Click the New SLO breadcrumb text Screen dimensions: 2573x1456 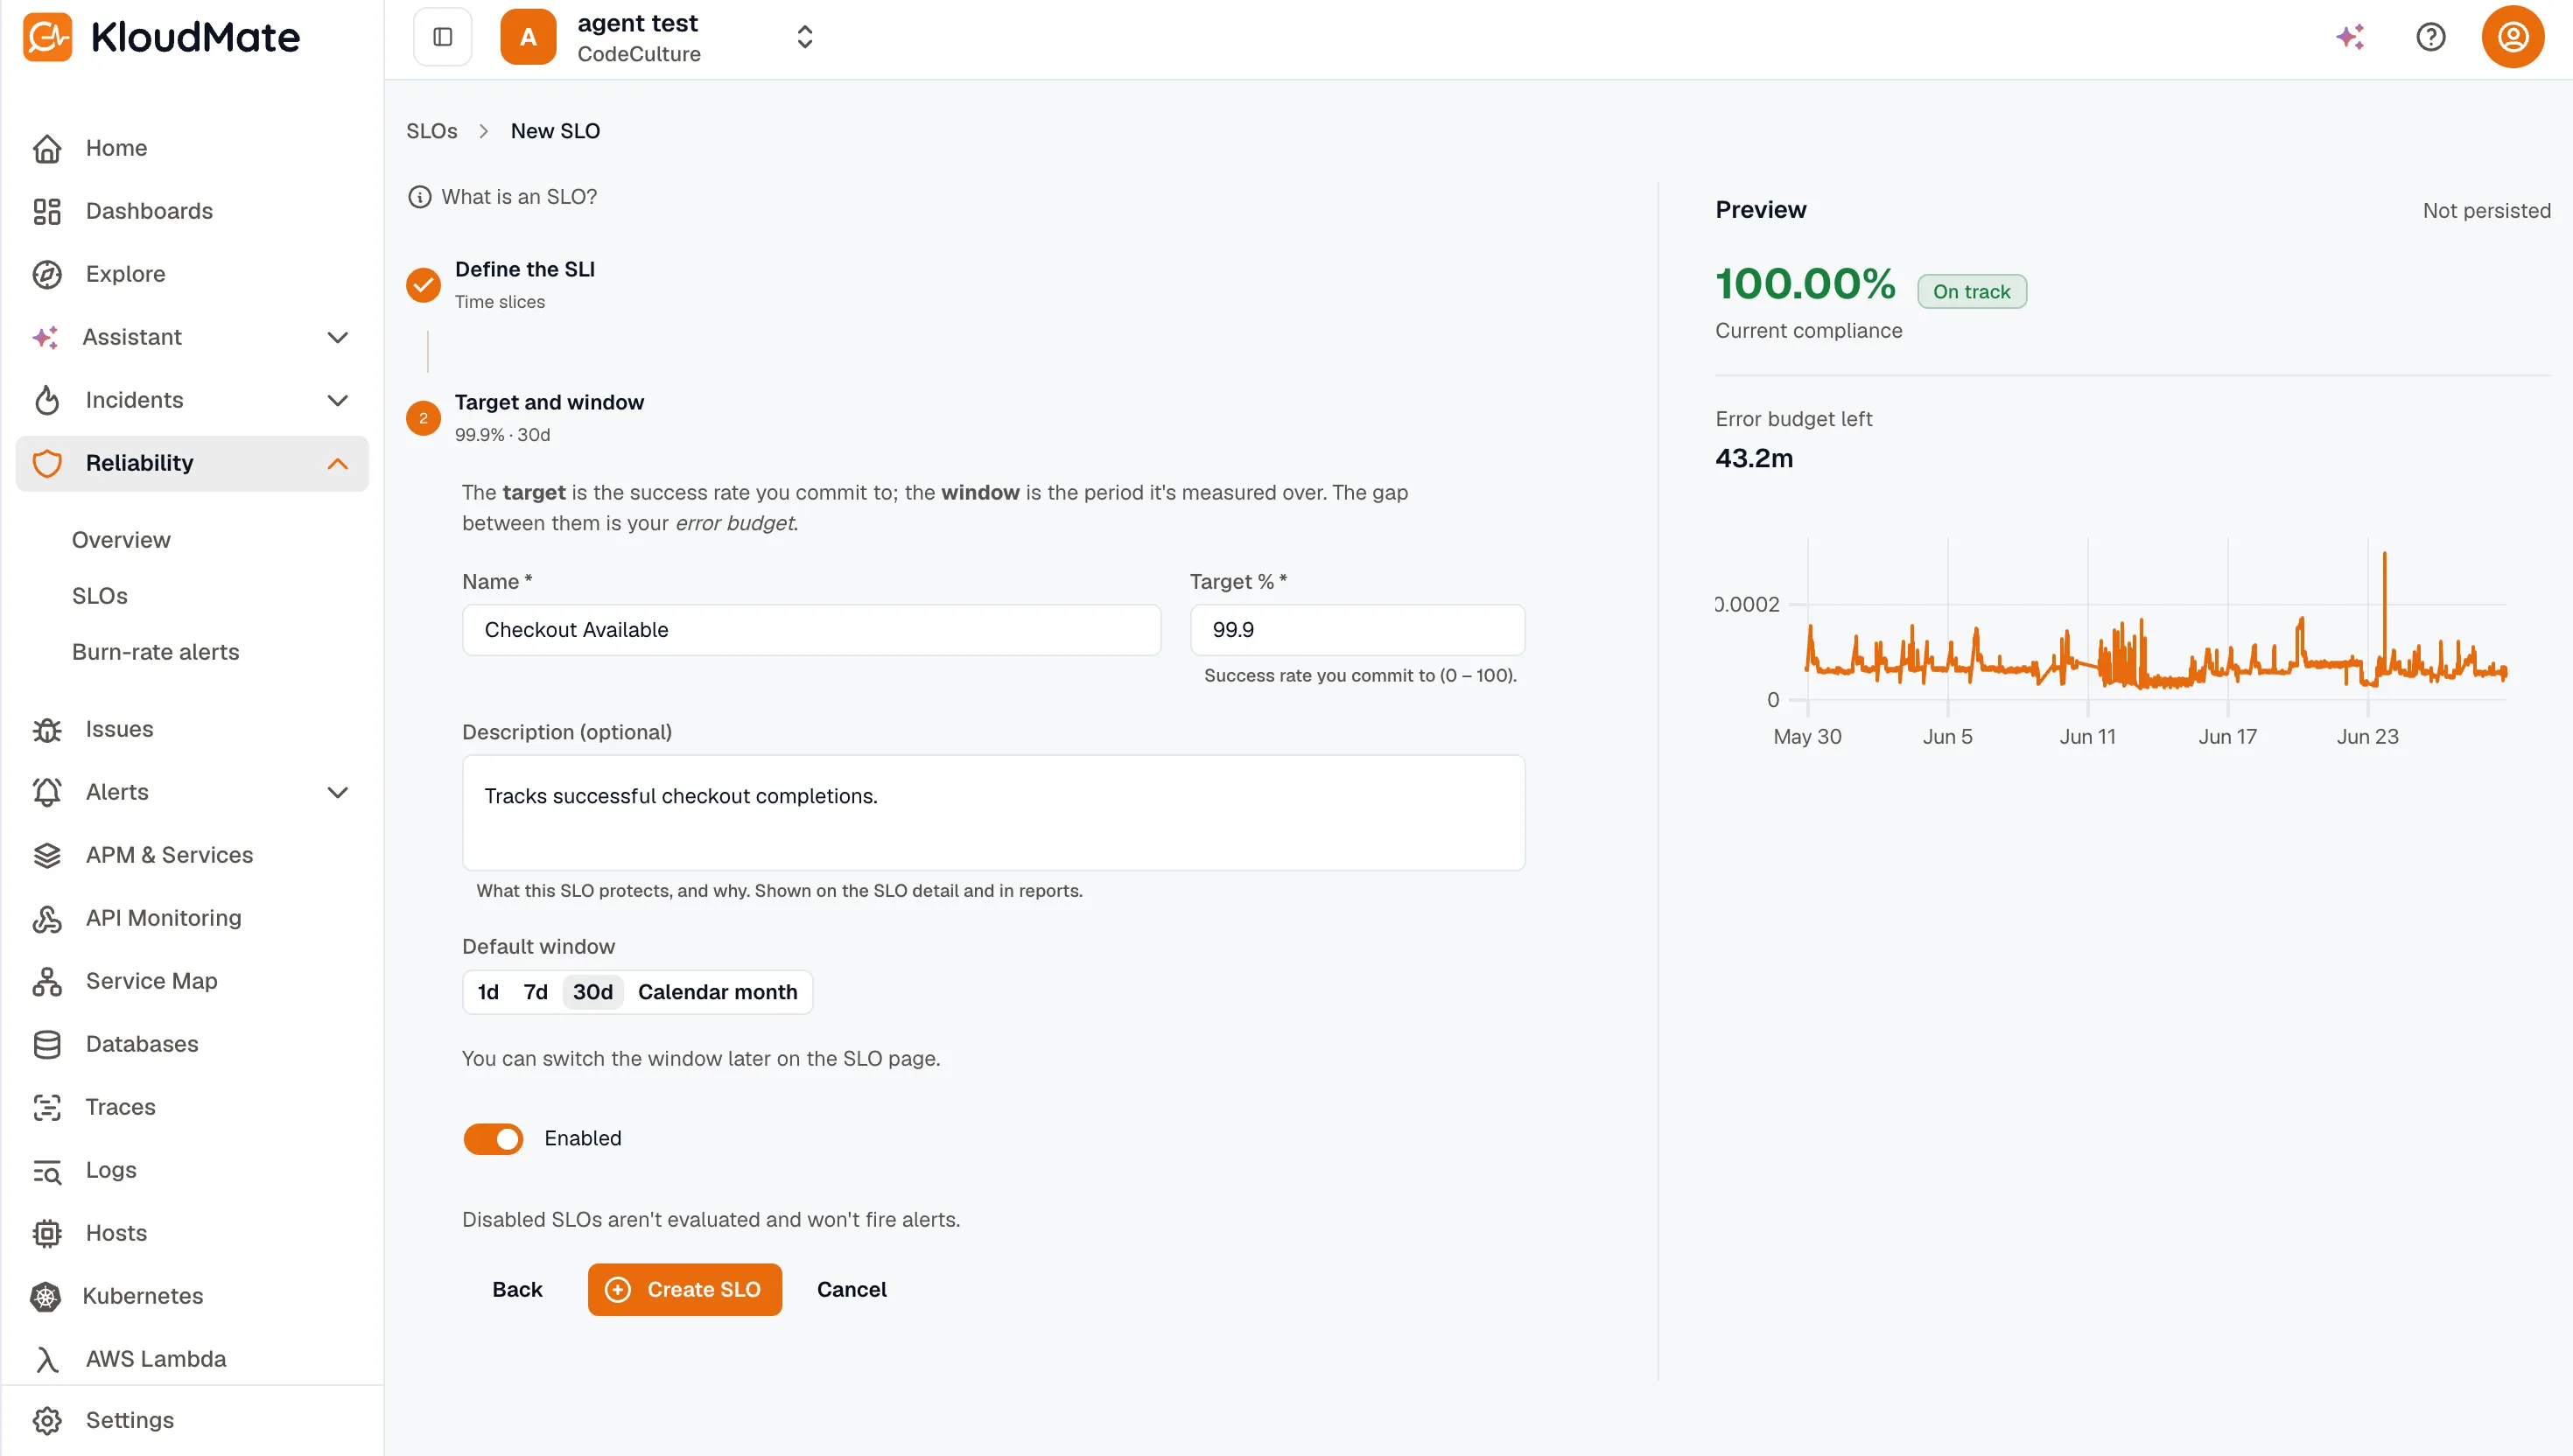pos(555,131)
